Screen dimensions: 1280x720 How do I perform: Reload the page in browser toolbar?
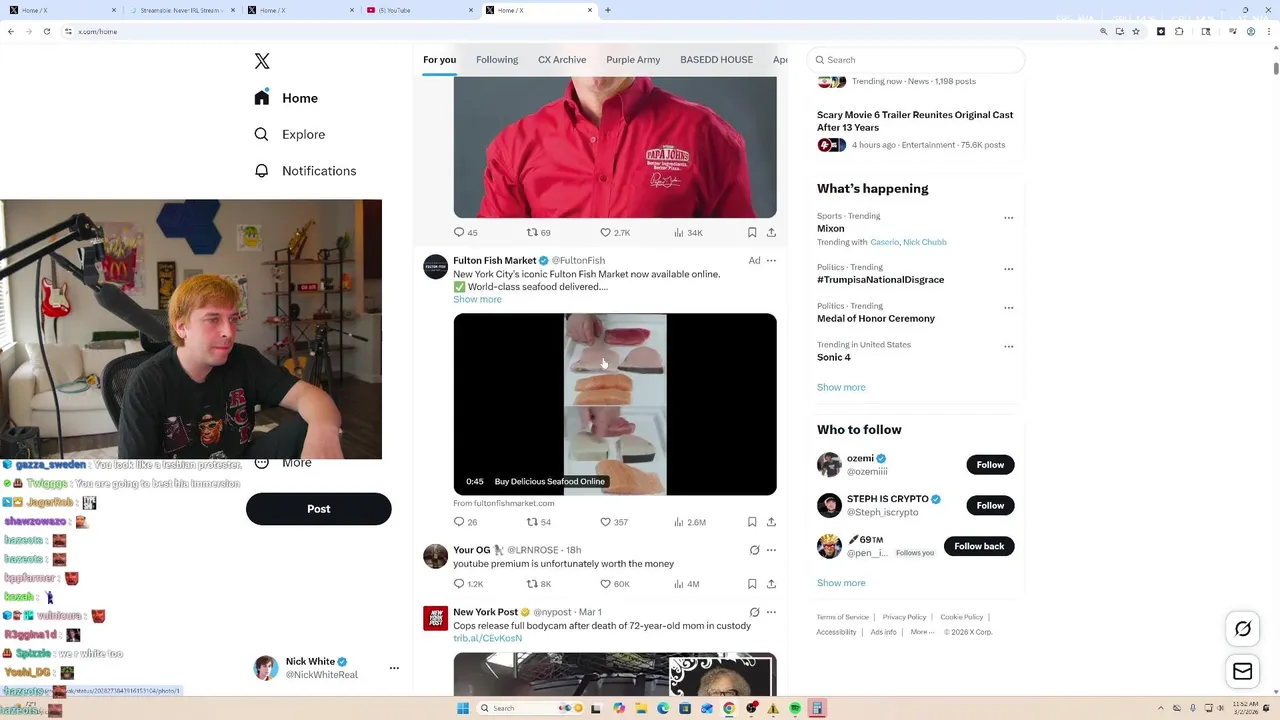coord(46,31)
